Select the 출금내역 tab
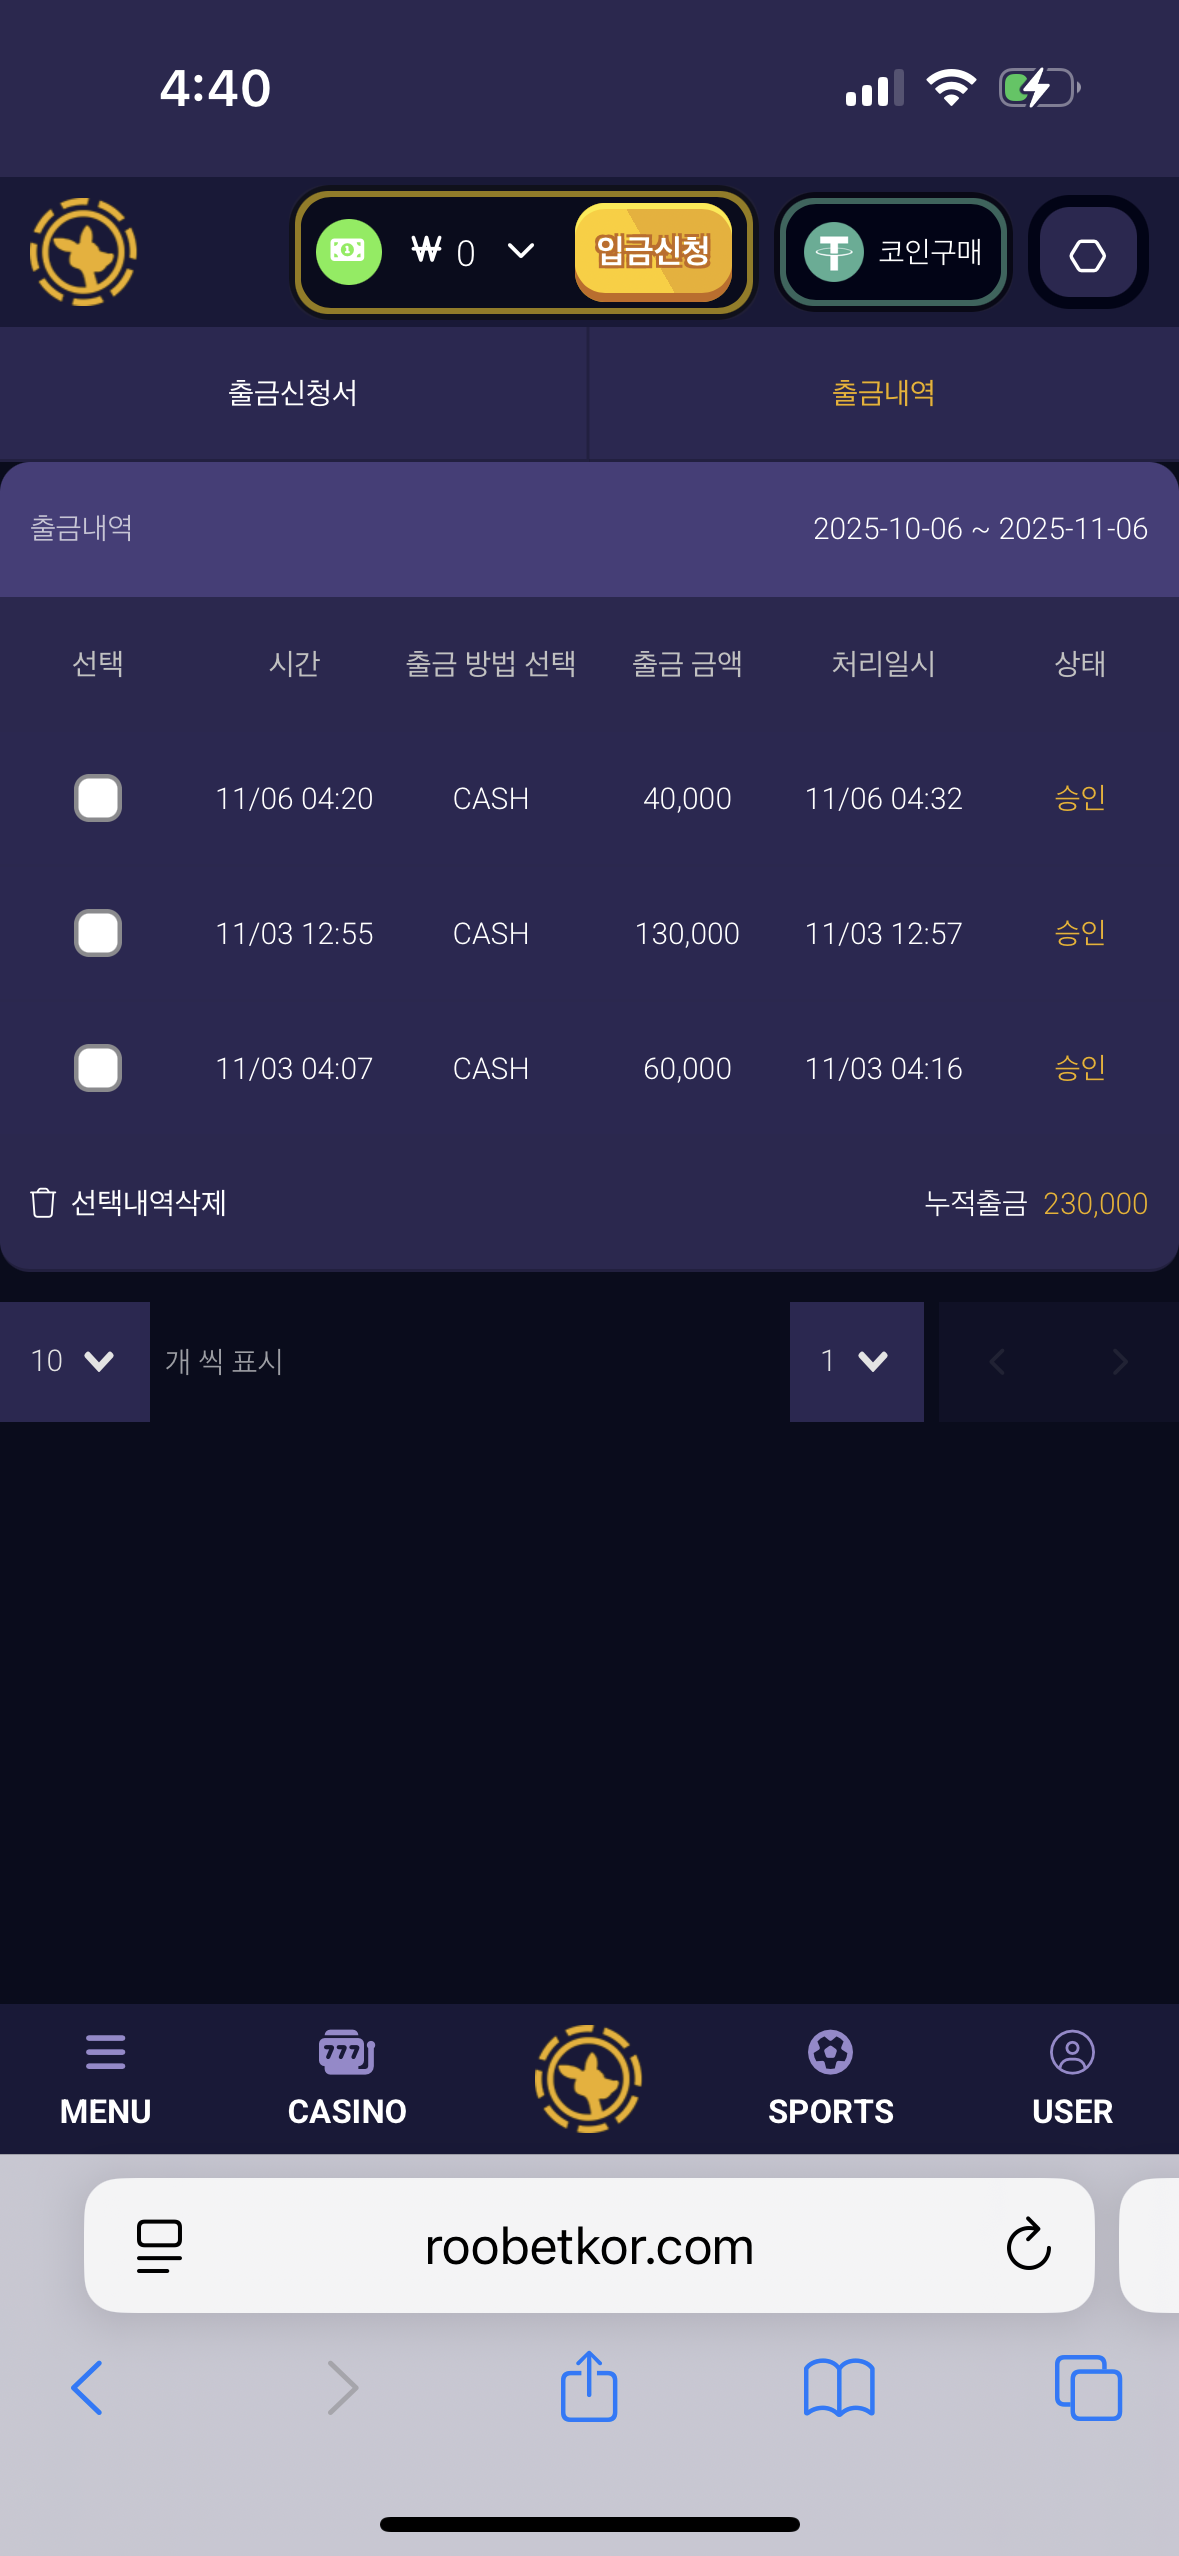Image resolution: width=1179 pixels, height=2556 pixels. pyautogui.click(x=883, y=393)
